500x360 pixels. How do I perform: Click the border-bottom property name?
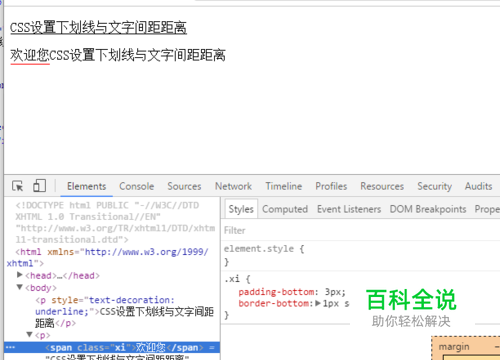click(273, 303)
